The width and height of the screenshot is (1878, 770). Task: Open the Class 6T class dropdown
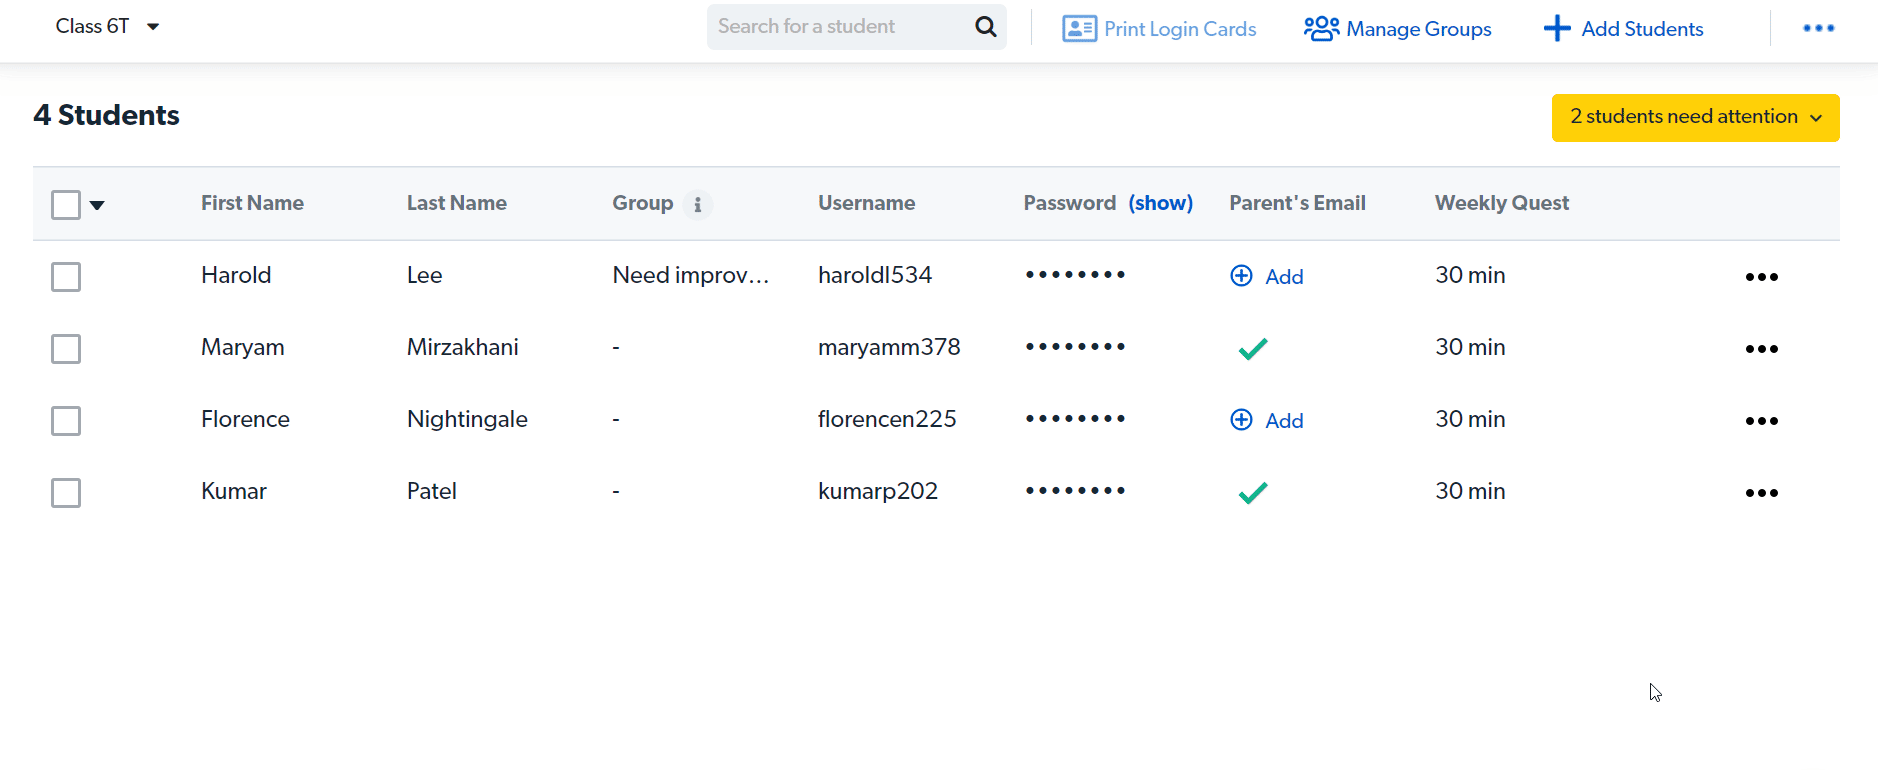(107, 27)
